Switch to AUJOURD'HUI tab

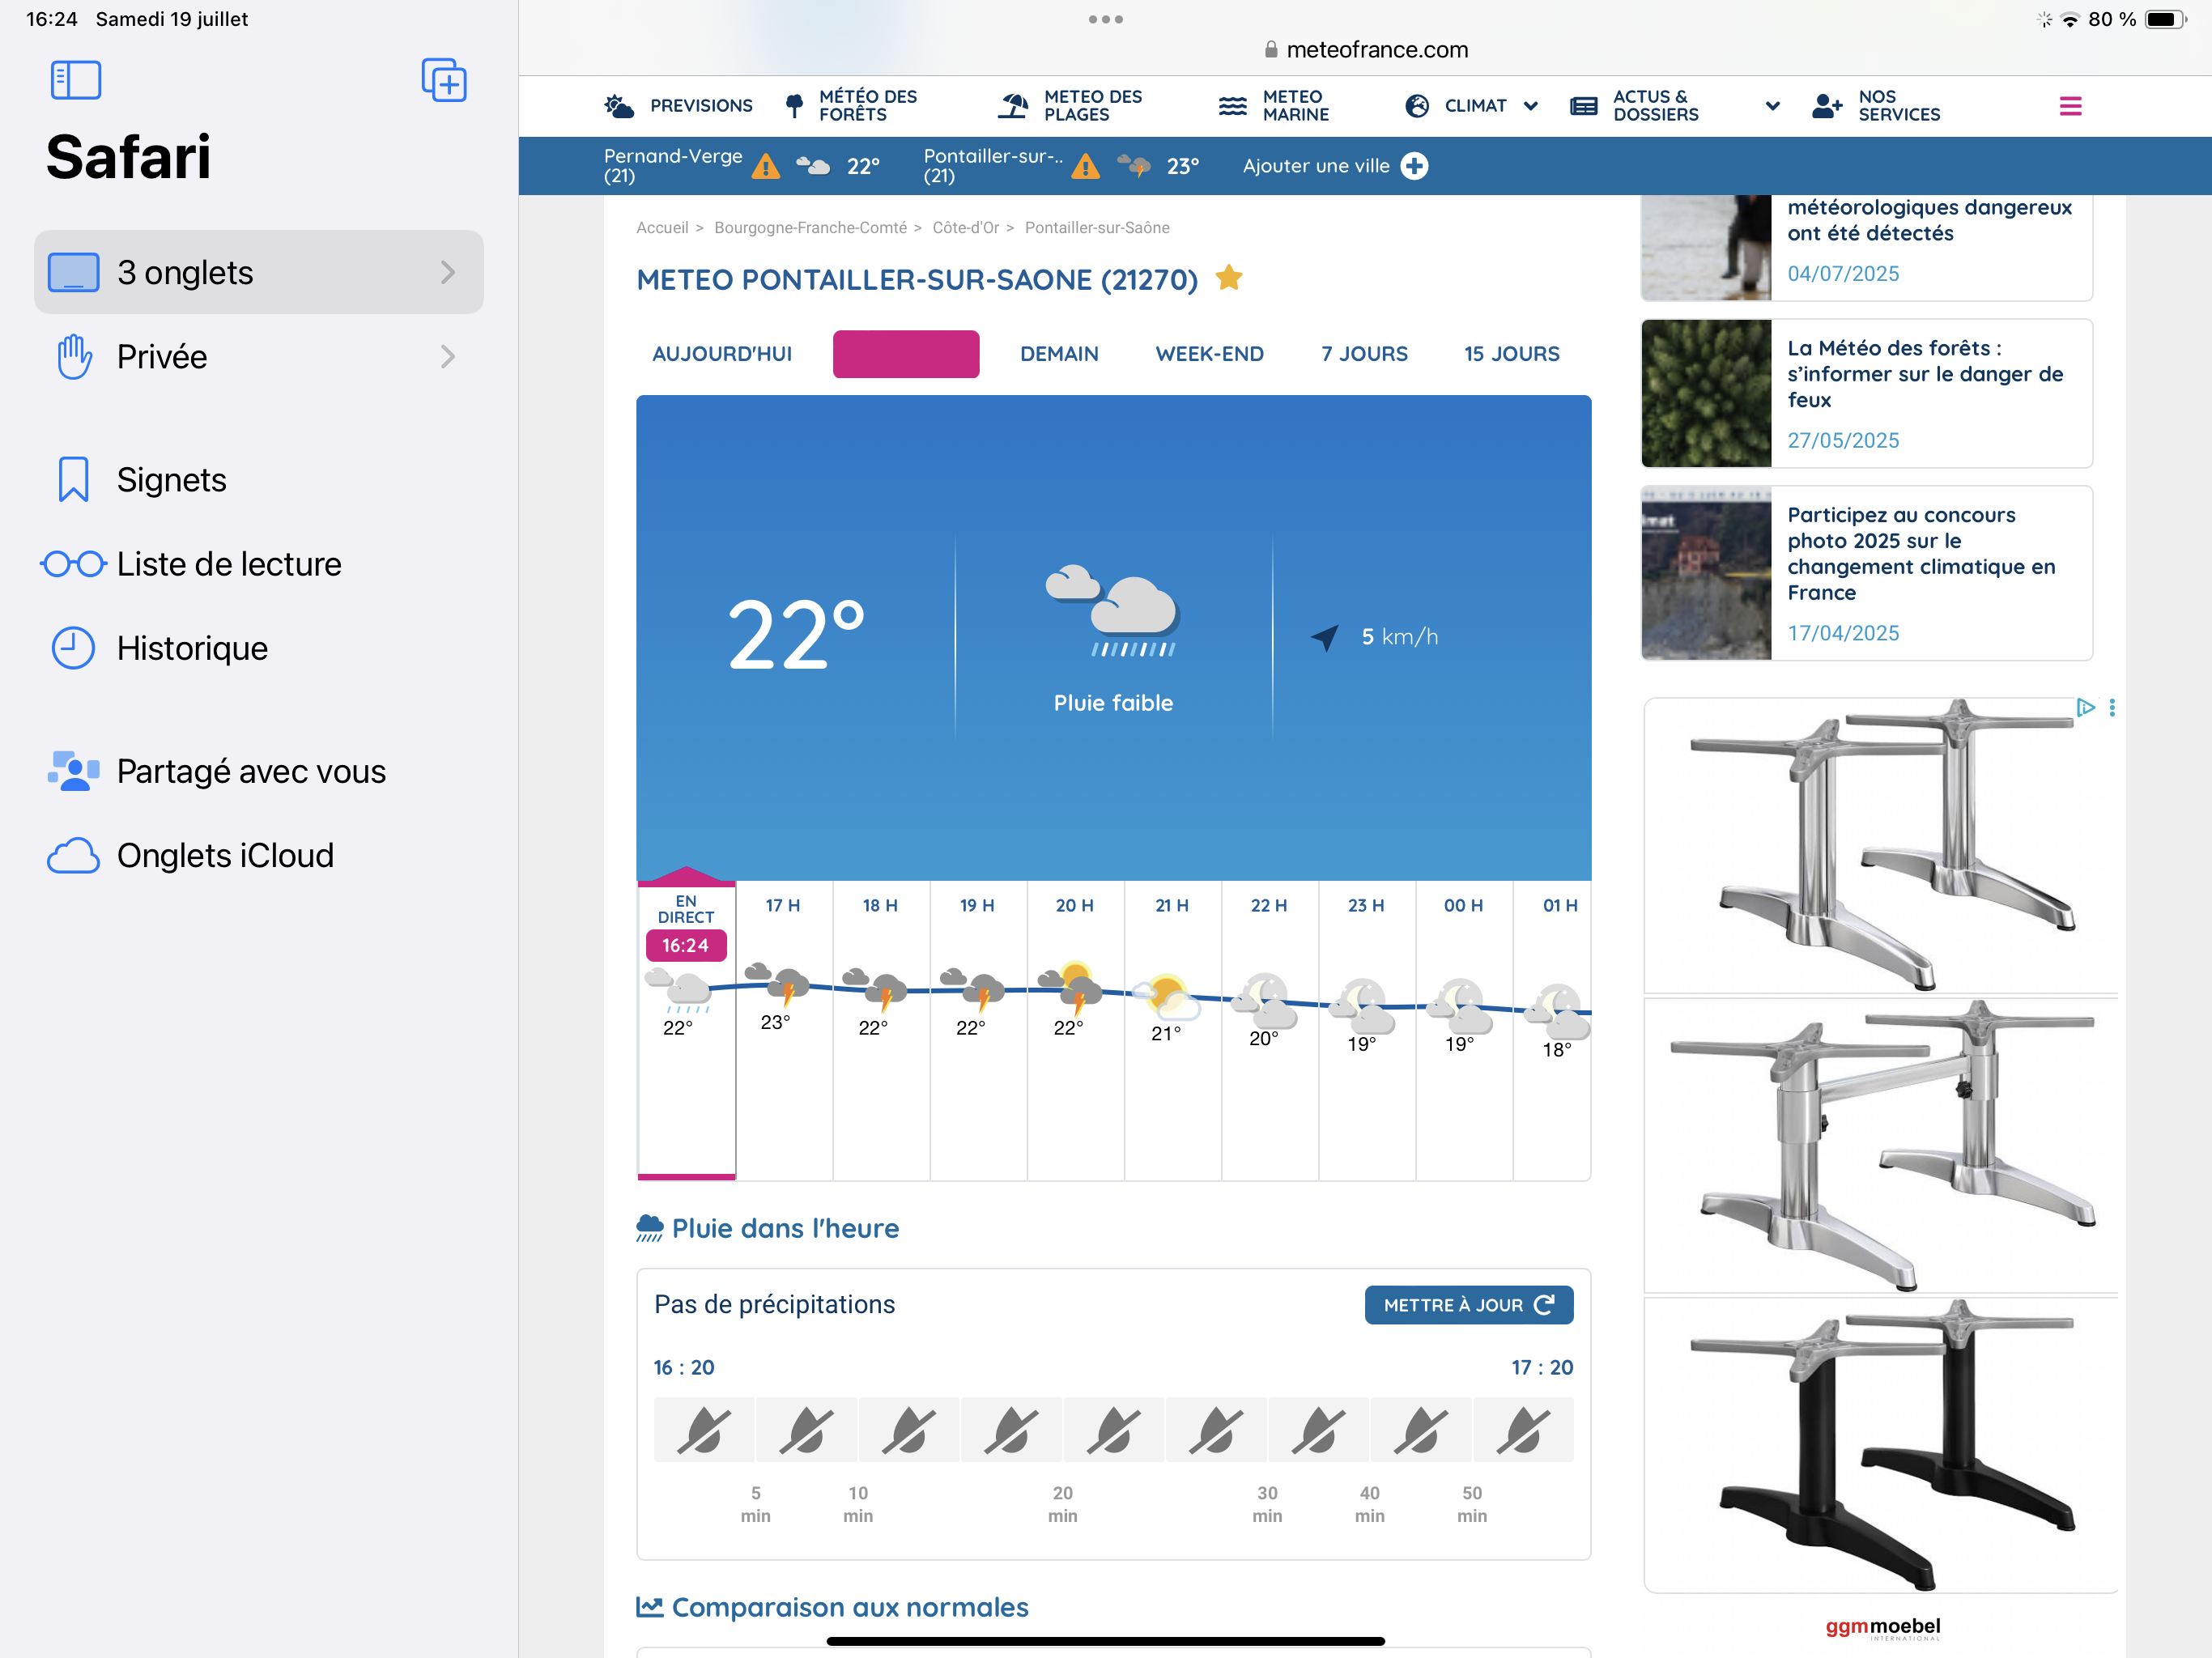(x=722, y=354)
